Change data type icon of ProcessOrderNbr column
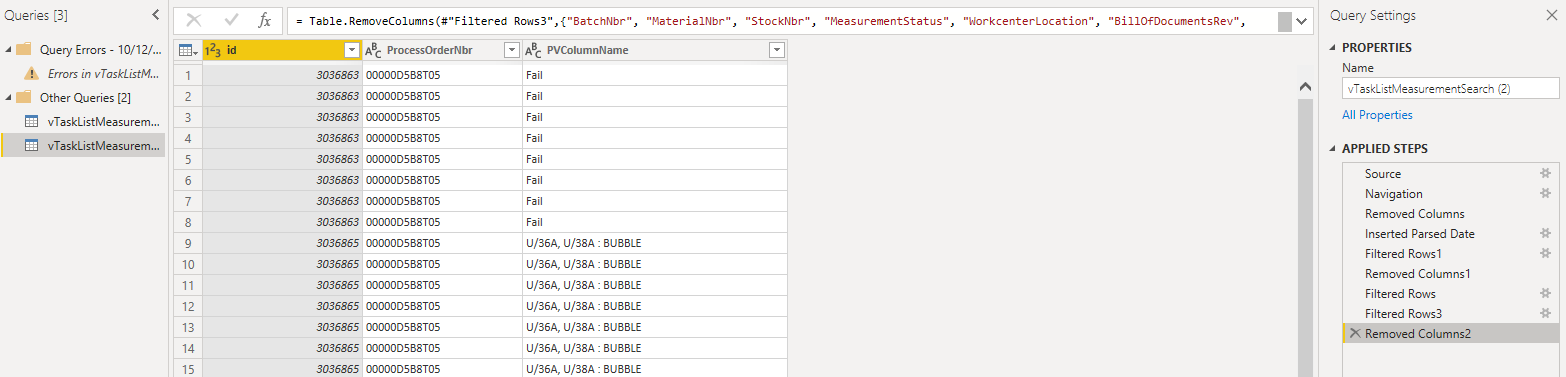The width and height of the screenshot is (1566, 377). coord(374,50)
